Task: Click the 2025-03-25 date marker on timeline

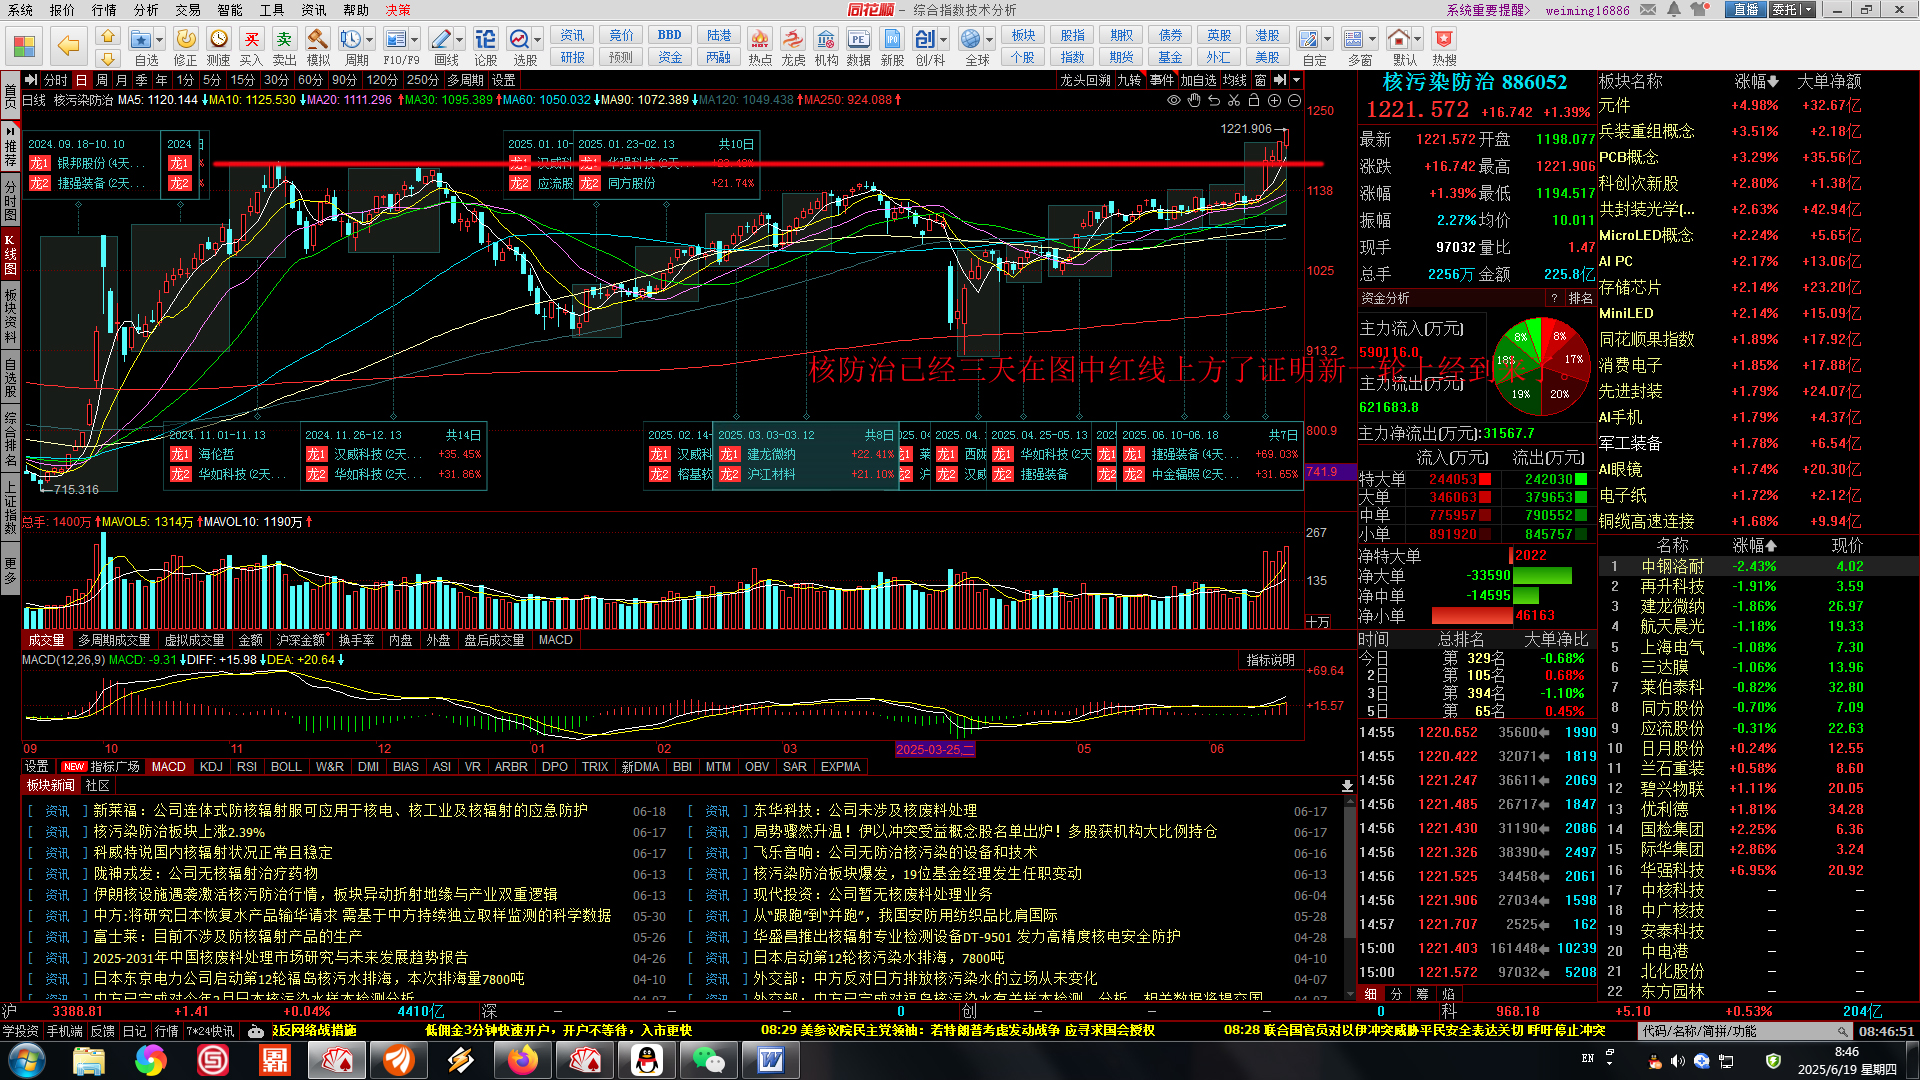Action: [x=935, y=749]
